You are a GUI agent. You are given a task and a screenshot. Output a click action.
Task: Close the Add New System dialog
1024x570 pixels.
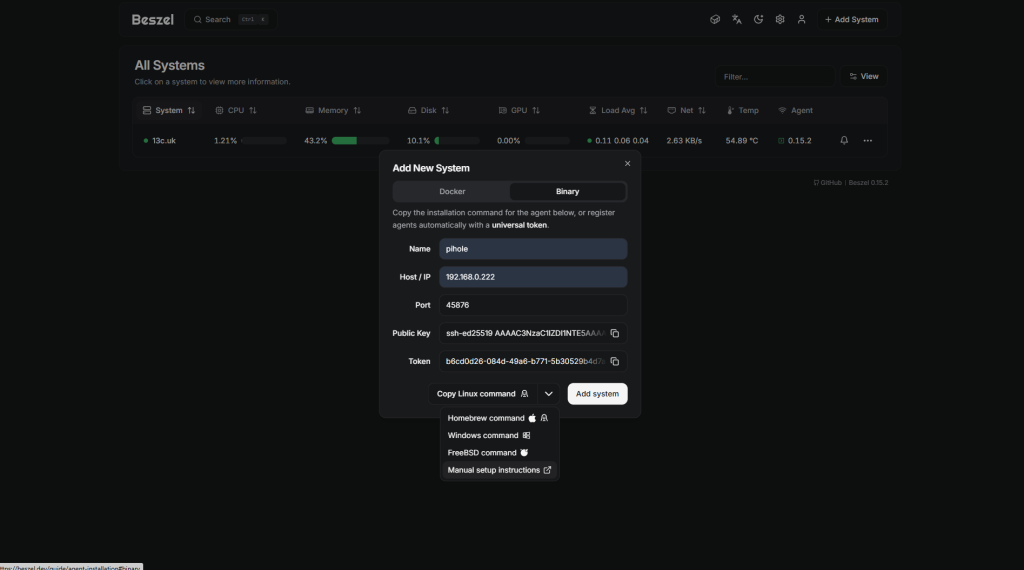[x=628, y=163]
